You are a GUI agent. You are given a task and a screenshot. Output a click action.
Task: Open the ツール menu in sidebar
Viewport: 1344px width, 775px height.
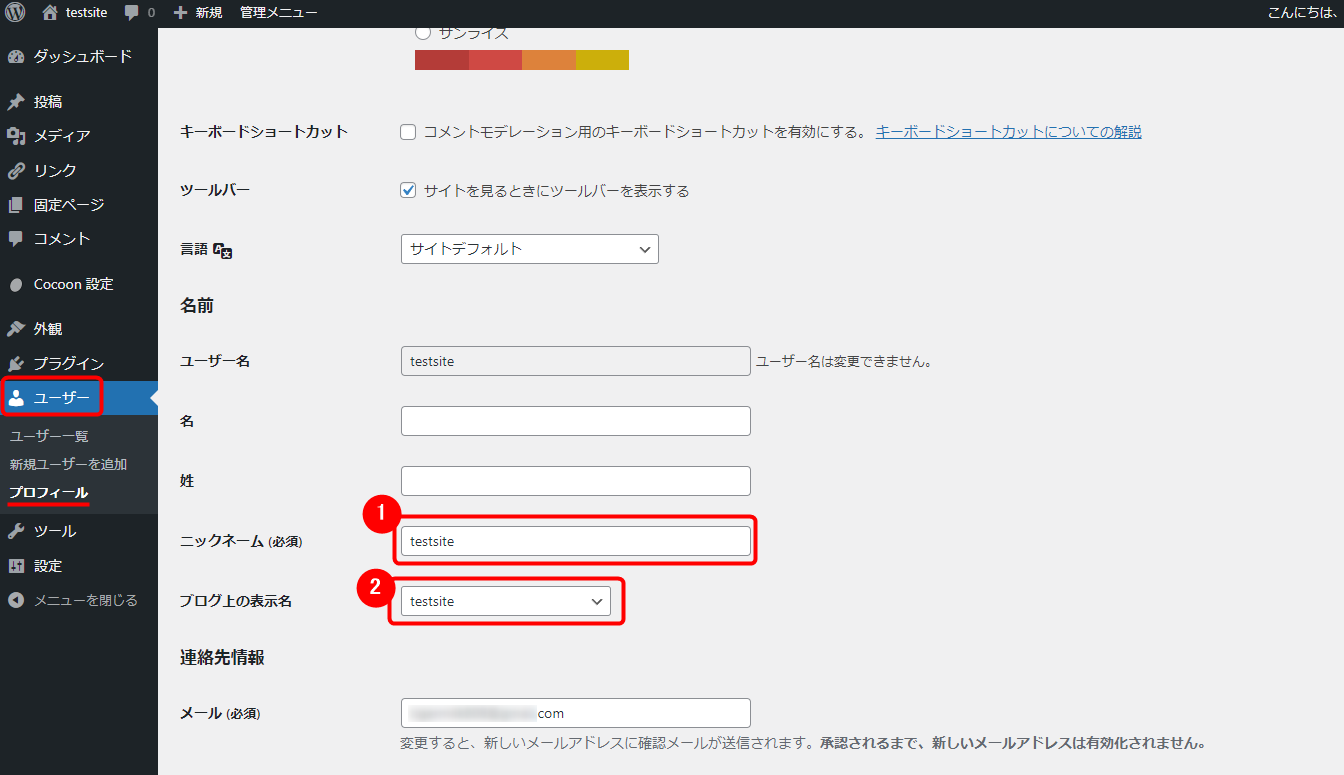(x=79, y=531)
